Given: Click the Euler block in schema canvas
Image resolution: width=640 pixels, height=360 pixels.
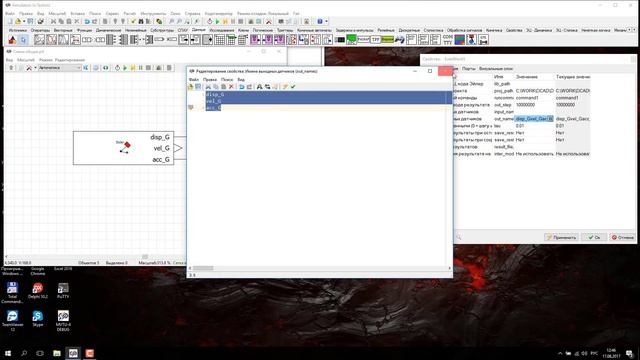Looking at the screenshot, I should tap(123, 148).
